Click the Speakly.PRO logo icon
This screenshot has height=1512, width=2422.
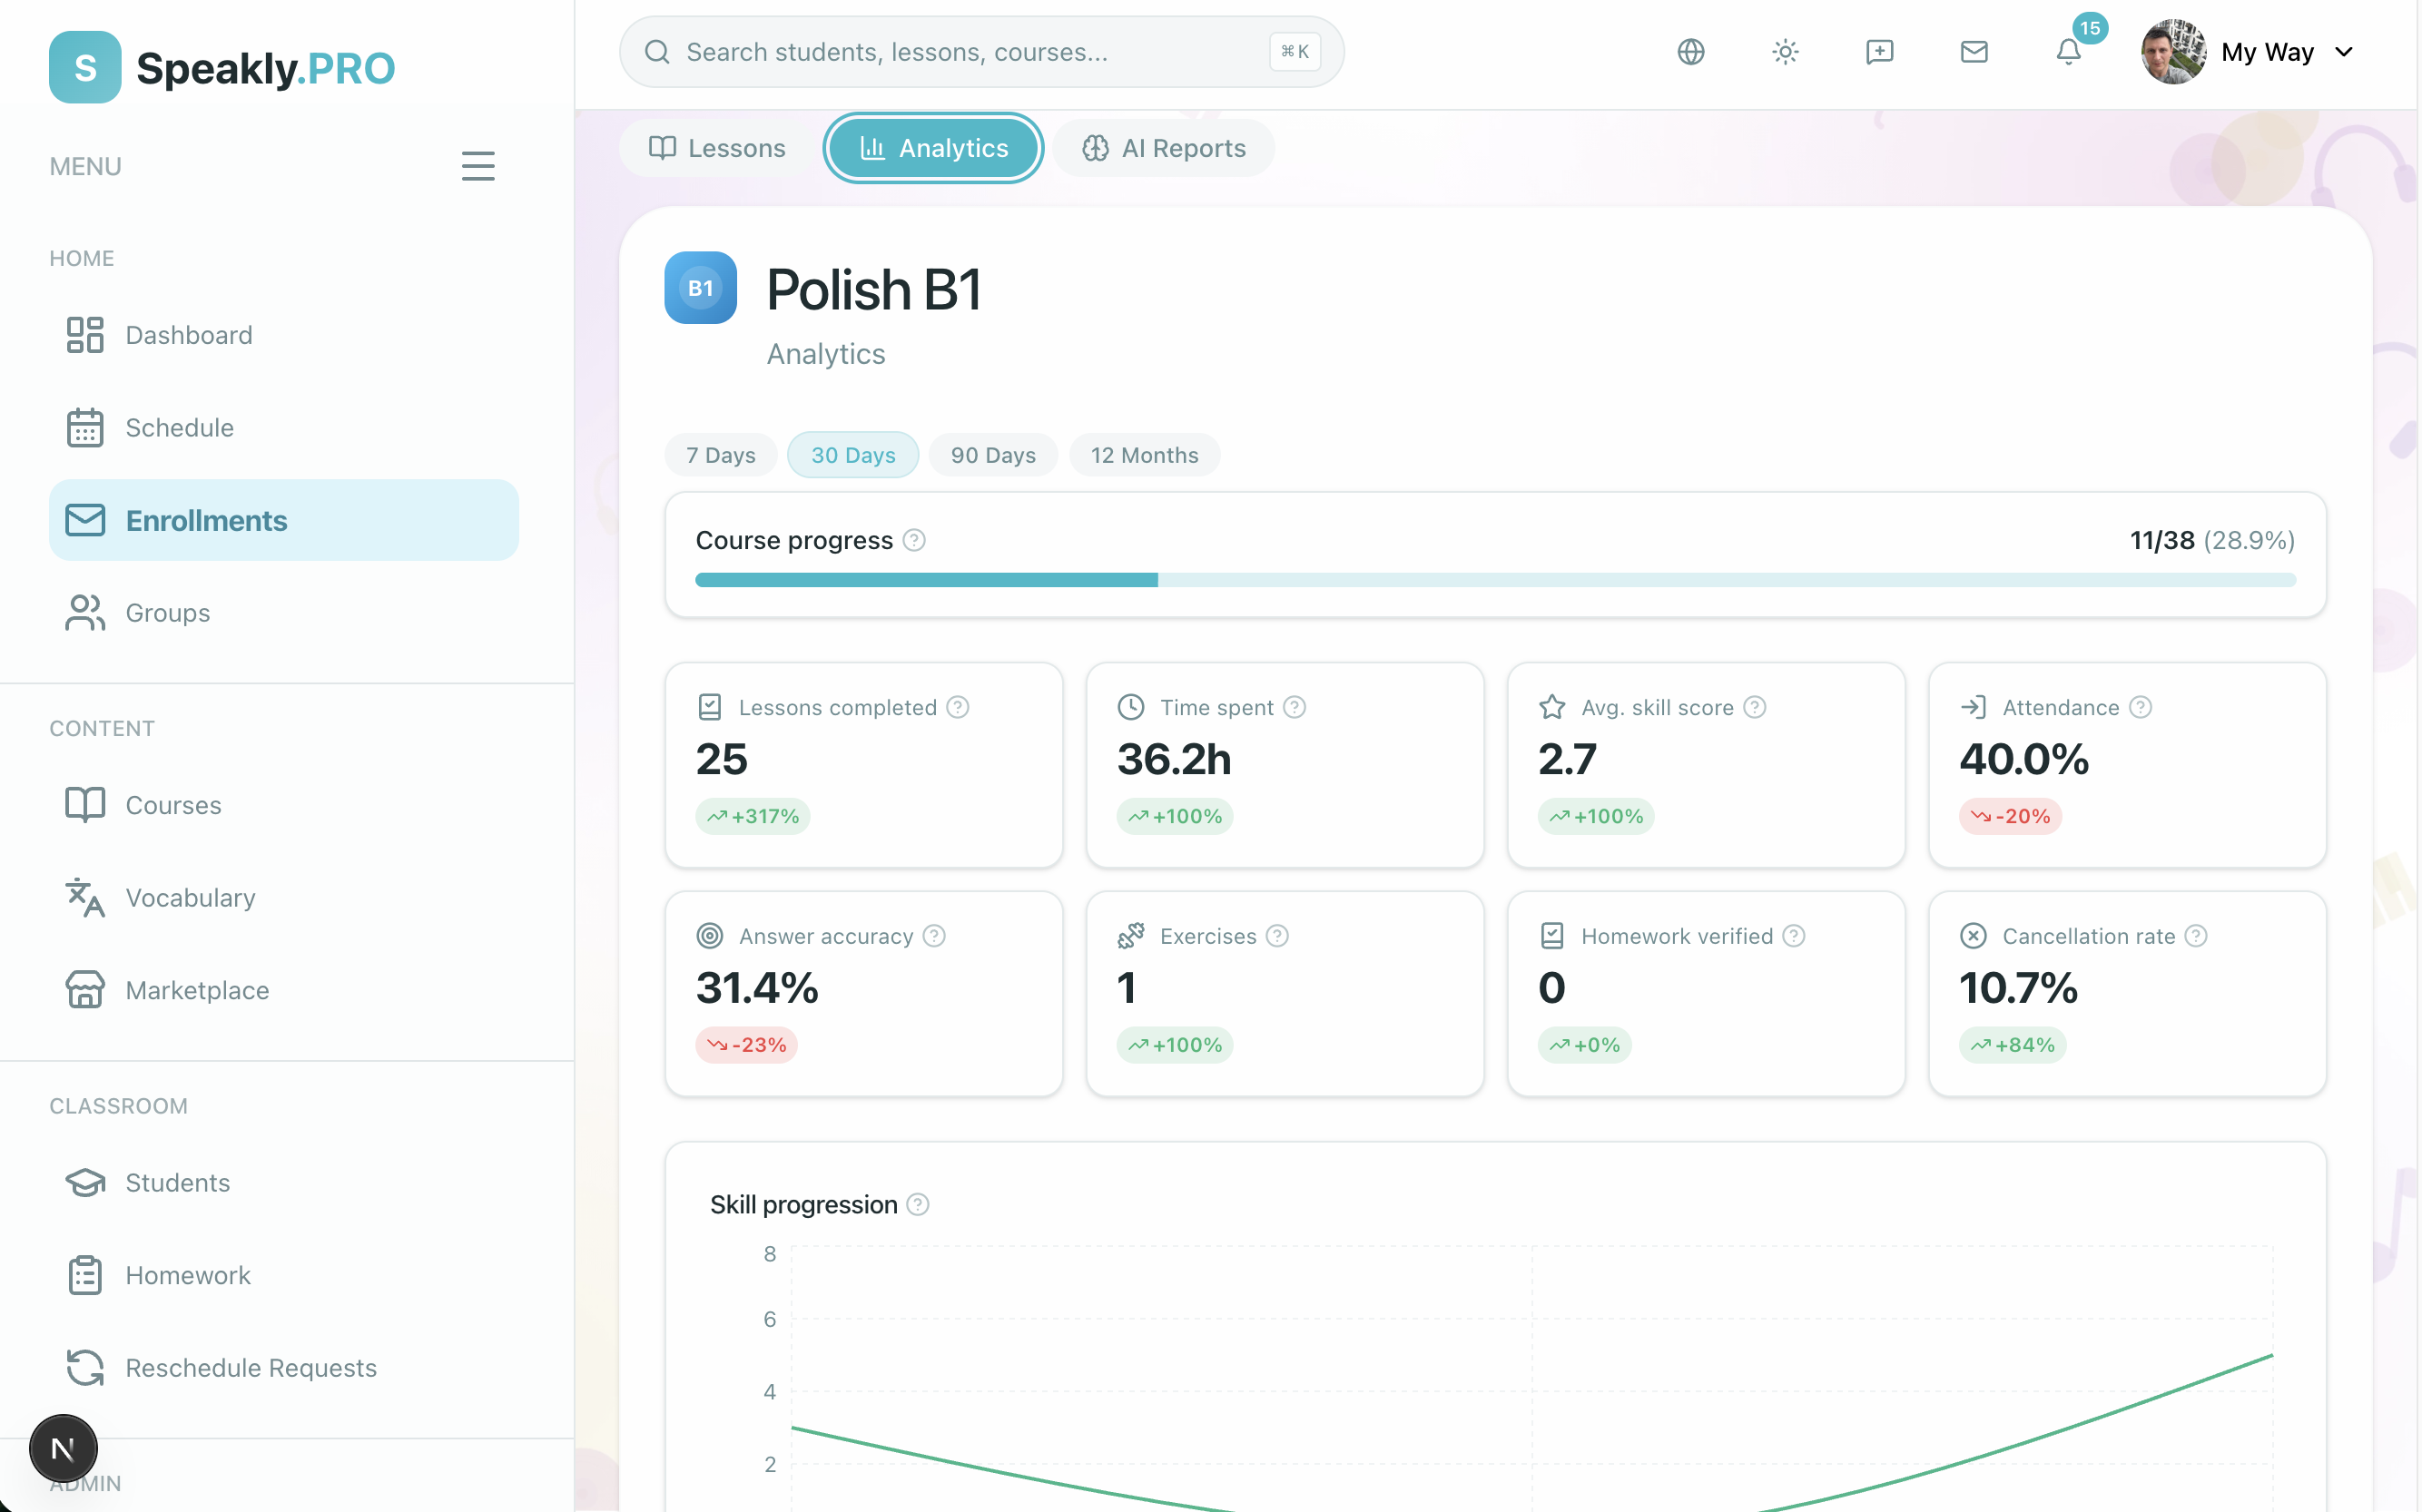point(85,67)
